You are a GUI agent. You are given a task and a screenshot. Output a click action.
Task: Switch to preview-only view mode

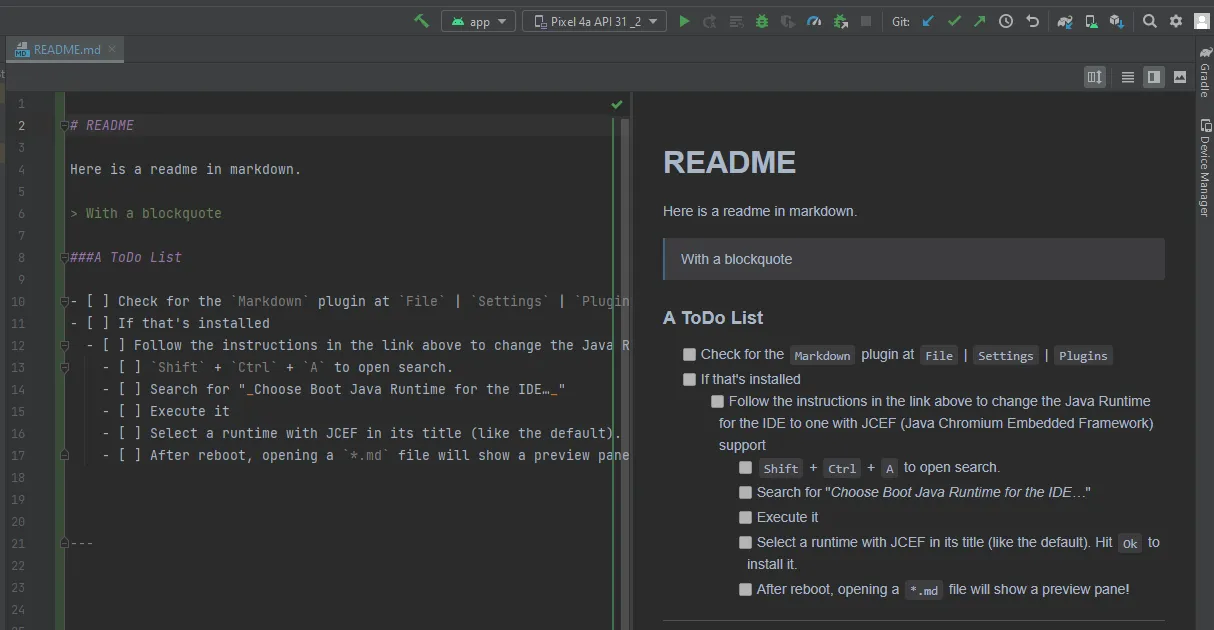(1180, 77)
